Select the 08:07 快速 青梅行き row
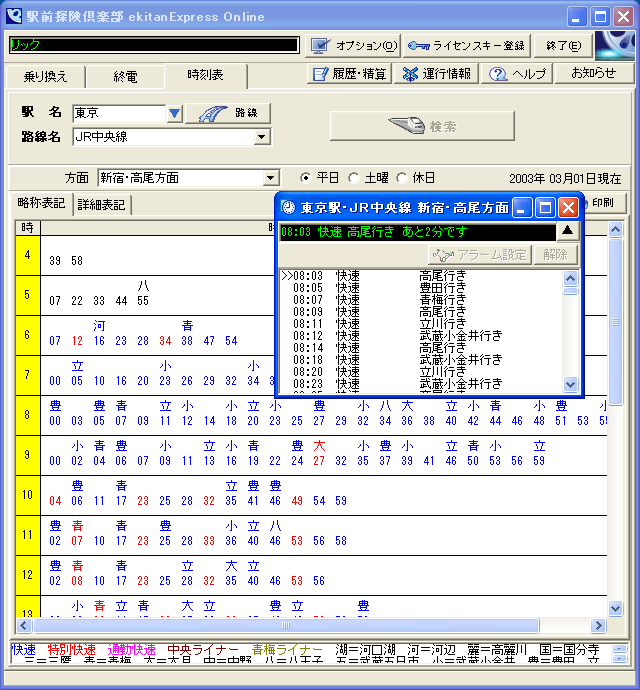The height and width of the screenshot is (690, 640). tap(421, 300)
